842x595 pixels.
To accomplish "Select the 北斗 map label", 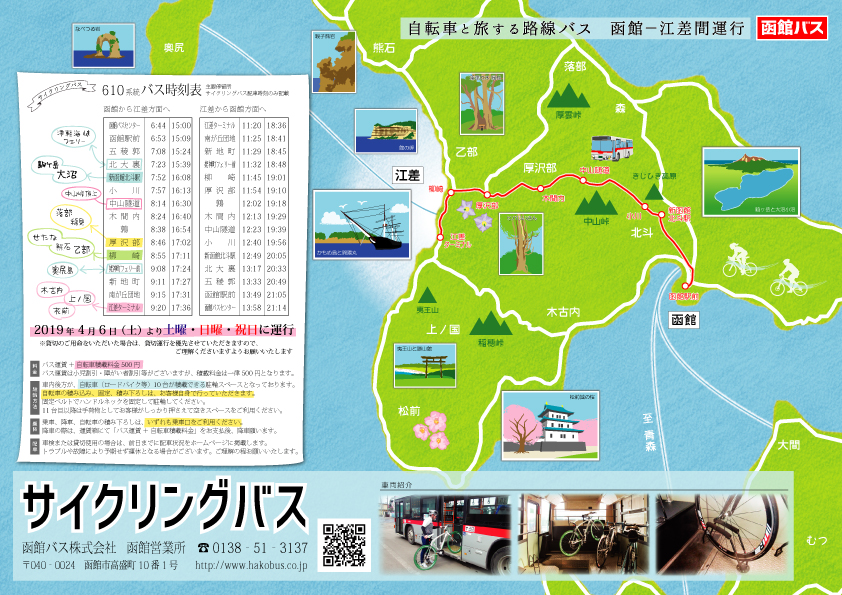I will (x=641, y=233).
